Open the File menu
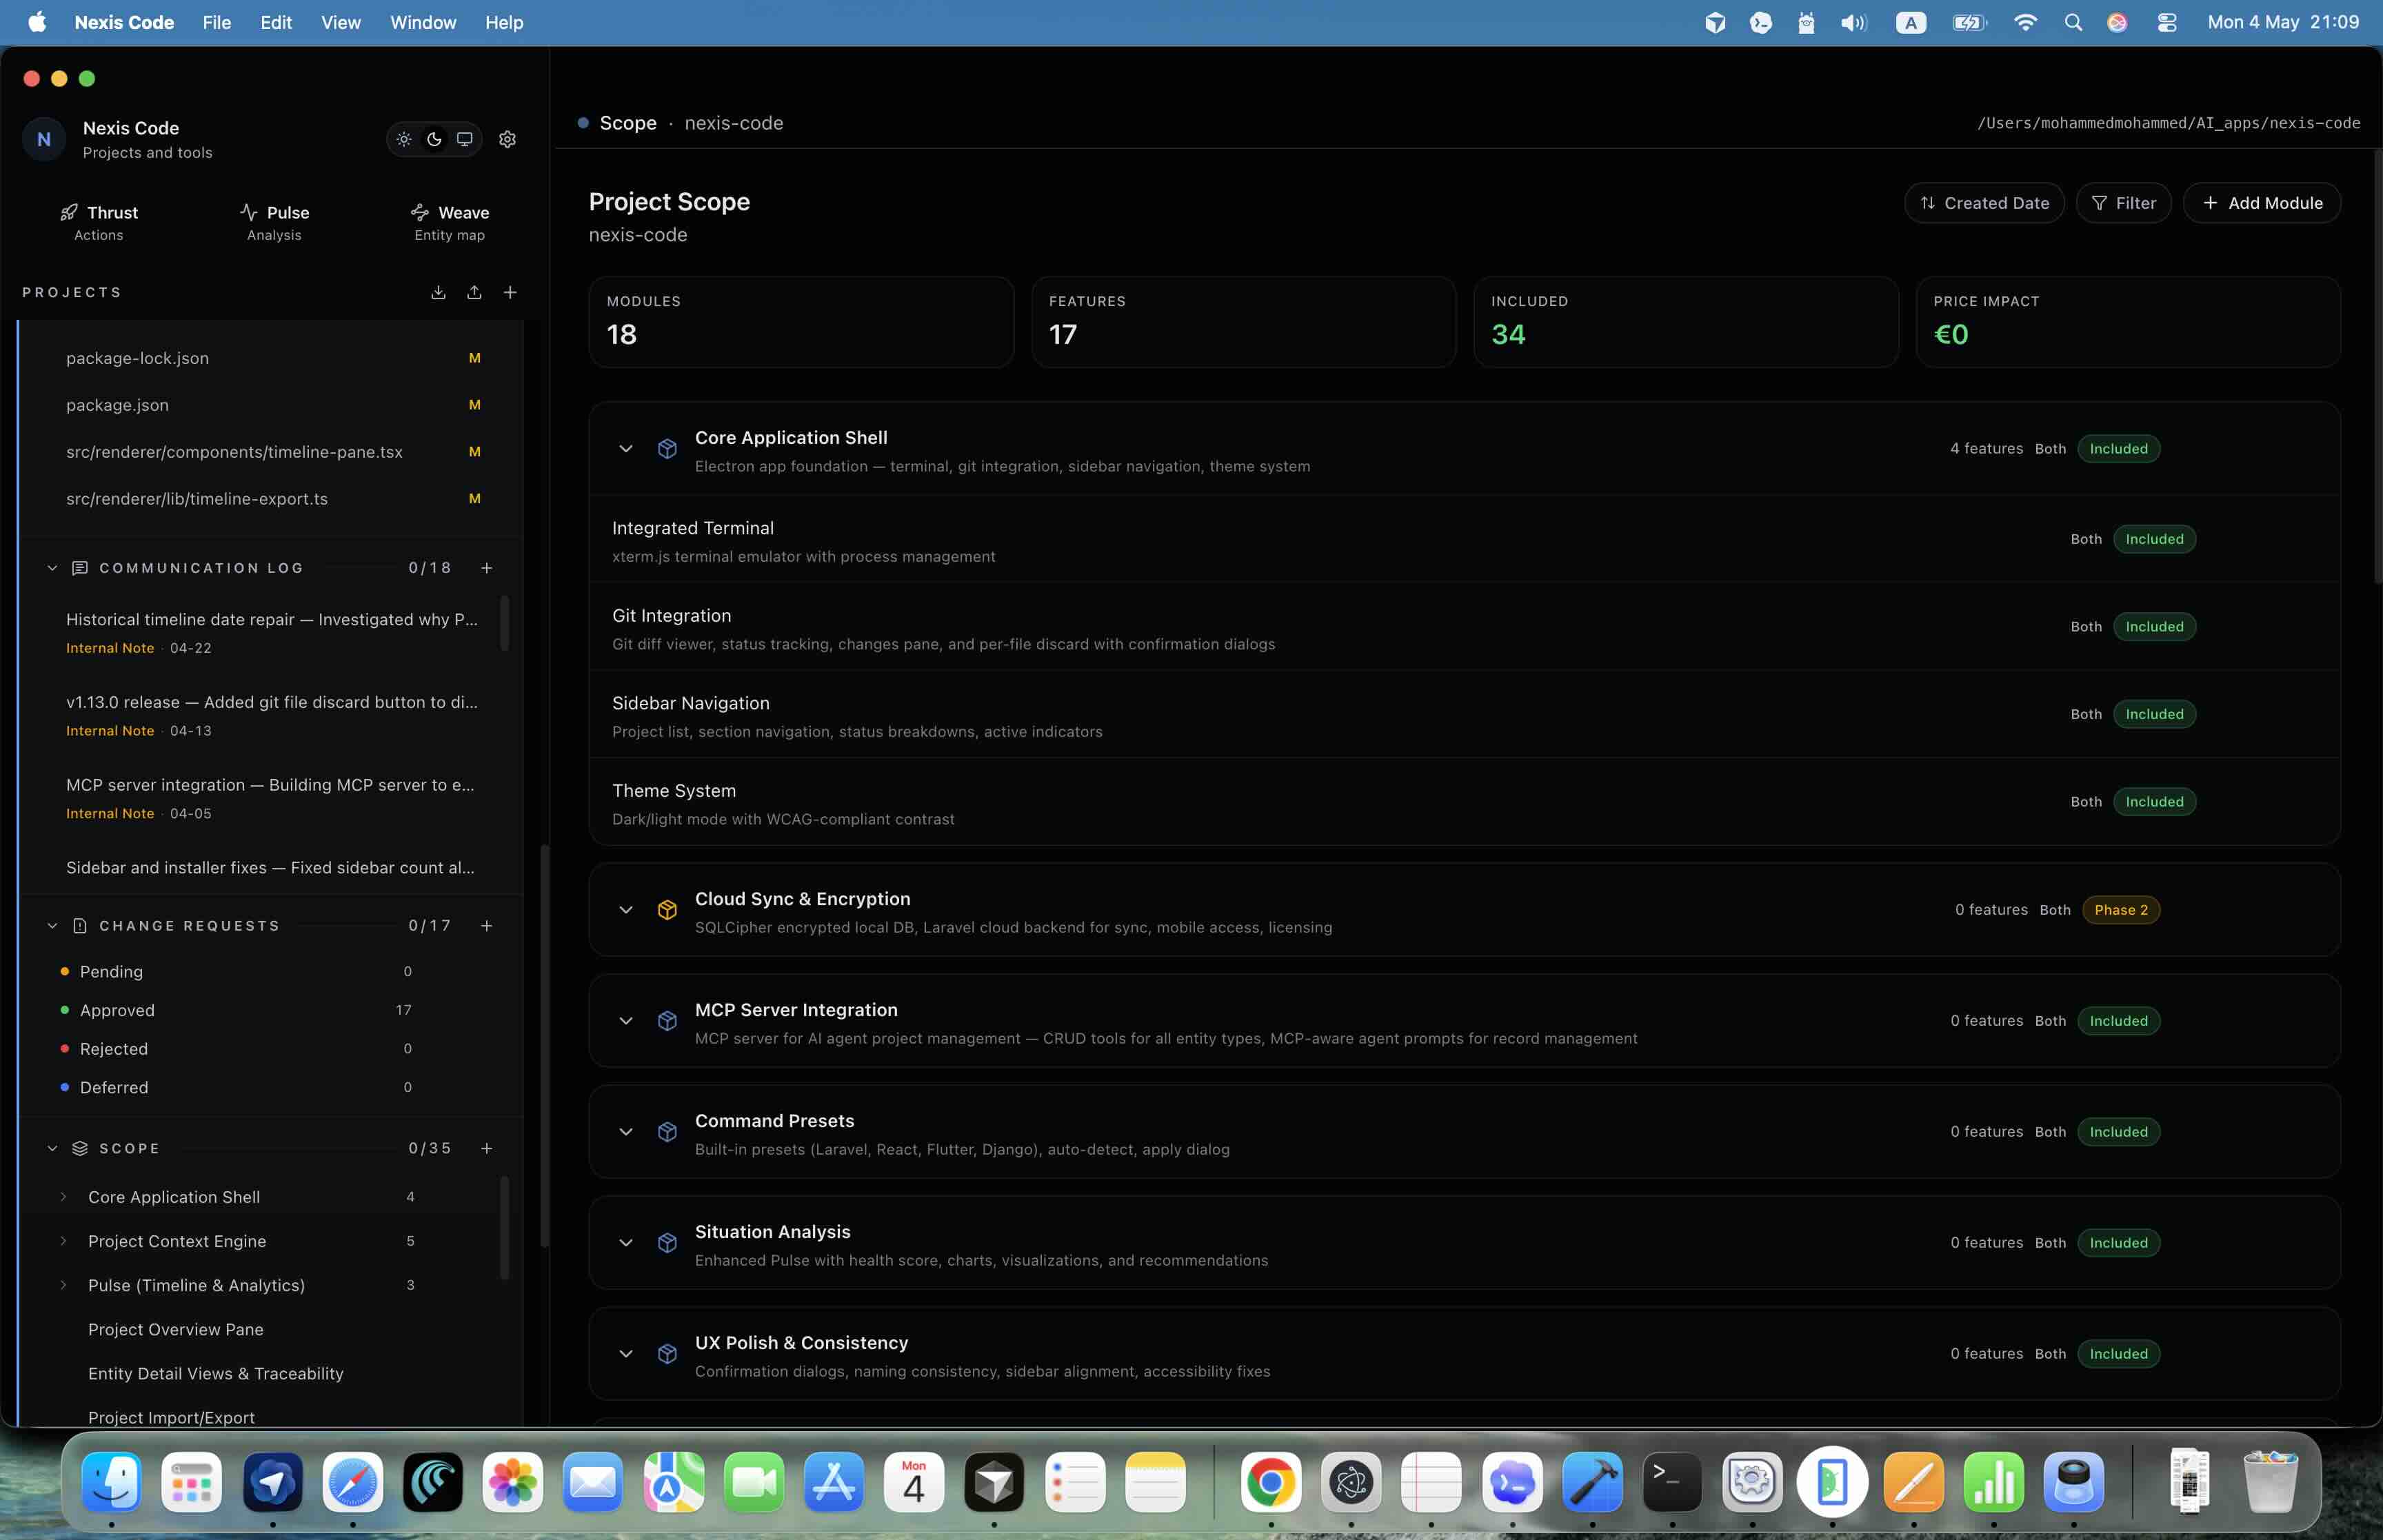This screenshot has width=2383, height=1540. [216, 22]
